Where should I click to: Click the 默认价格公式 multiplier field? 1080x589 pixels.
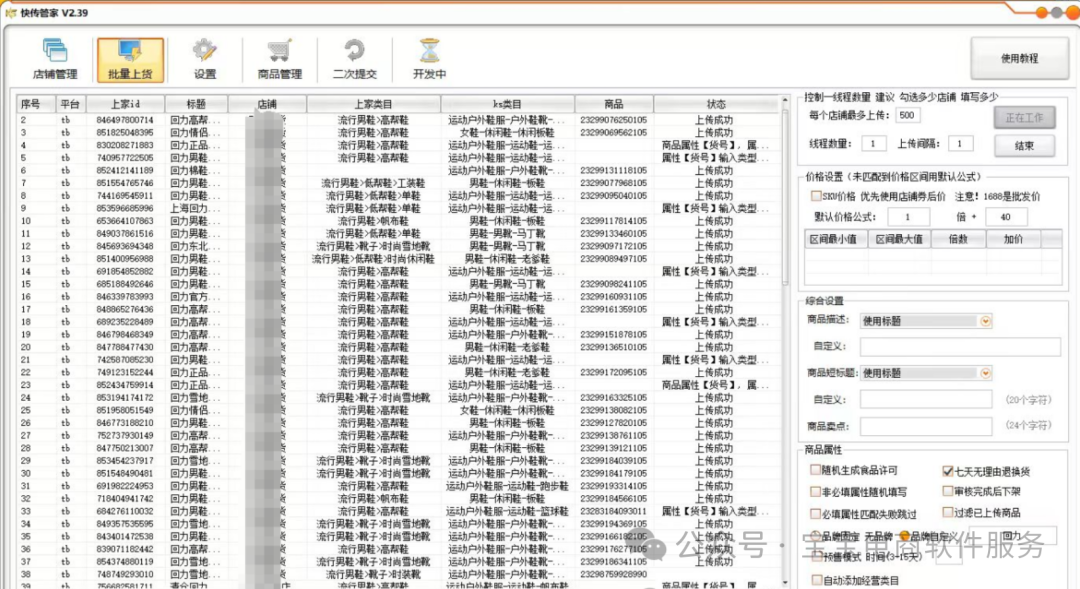908,217
